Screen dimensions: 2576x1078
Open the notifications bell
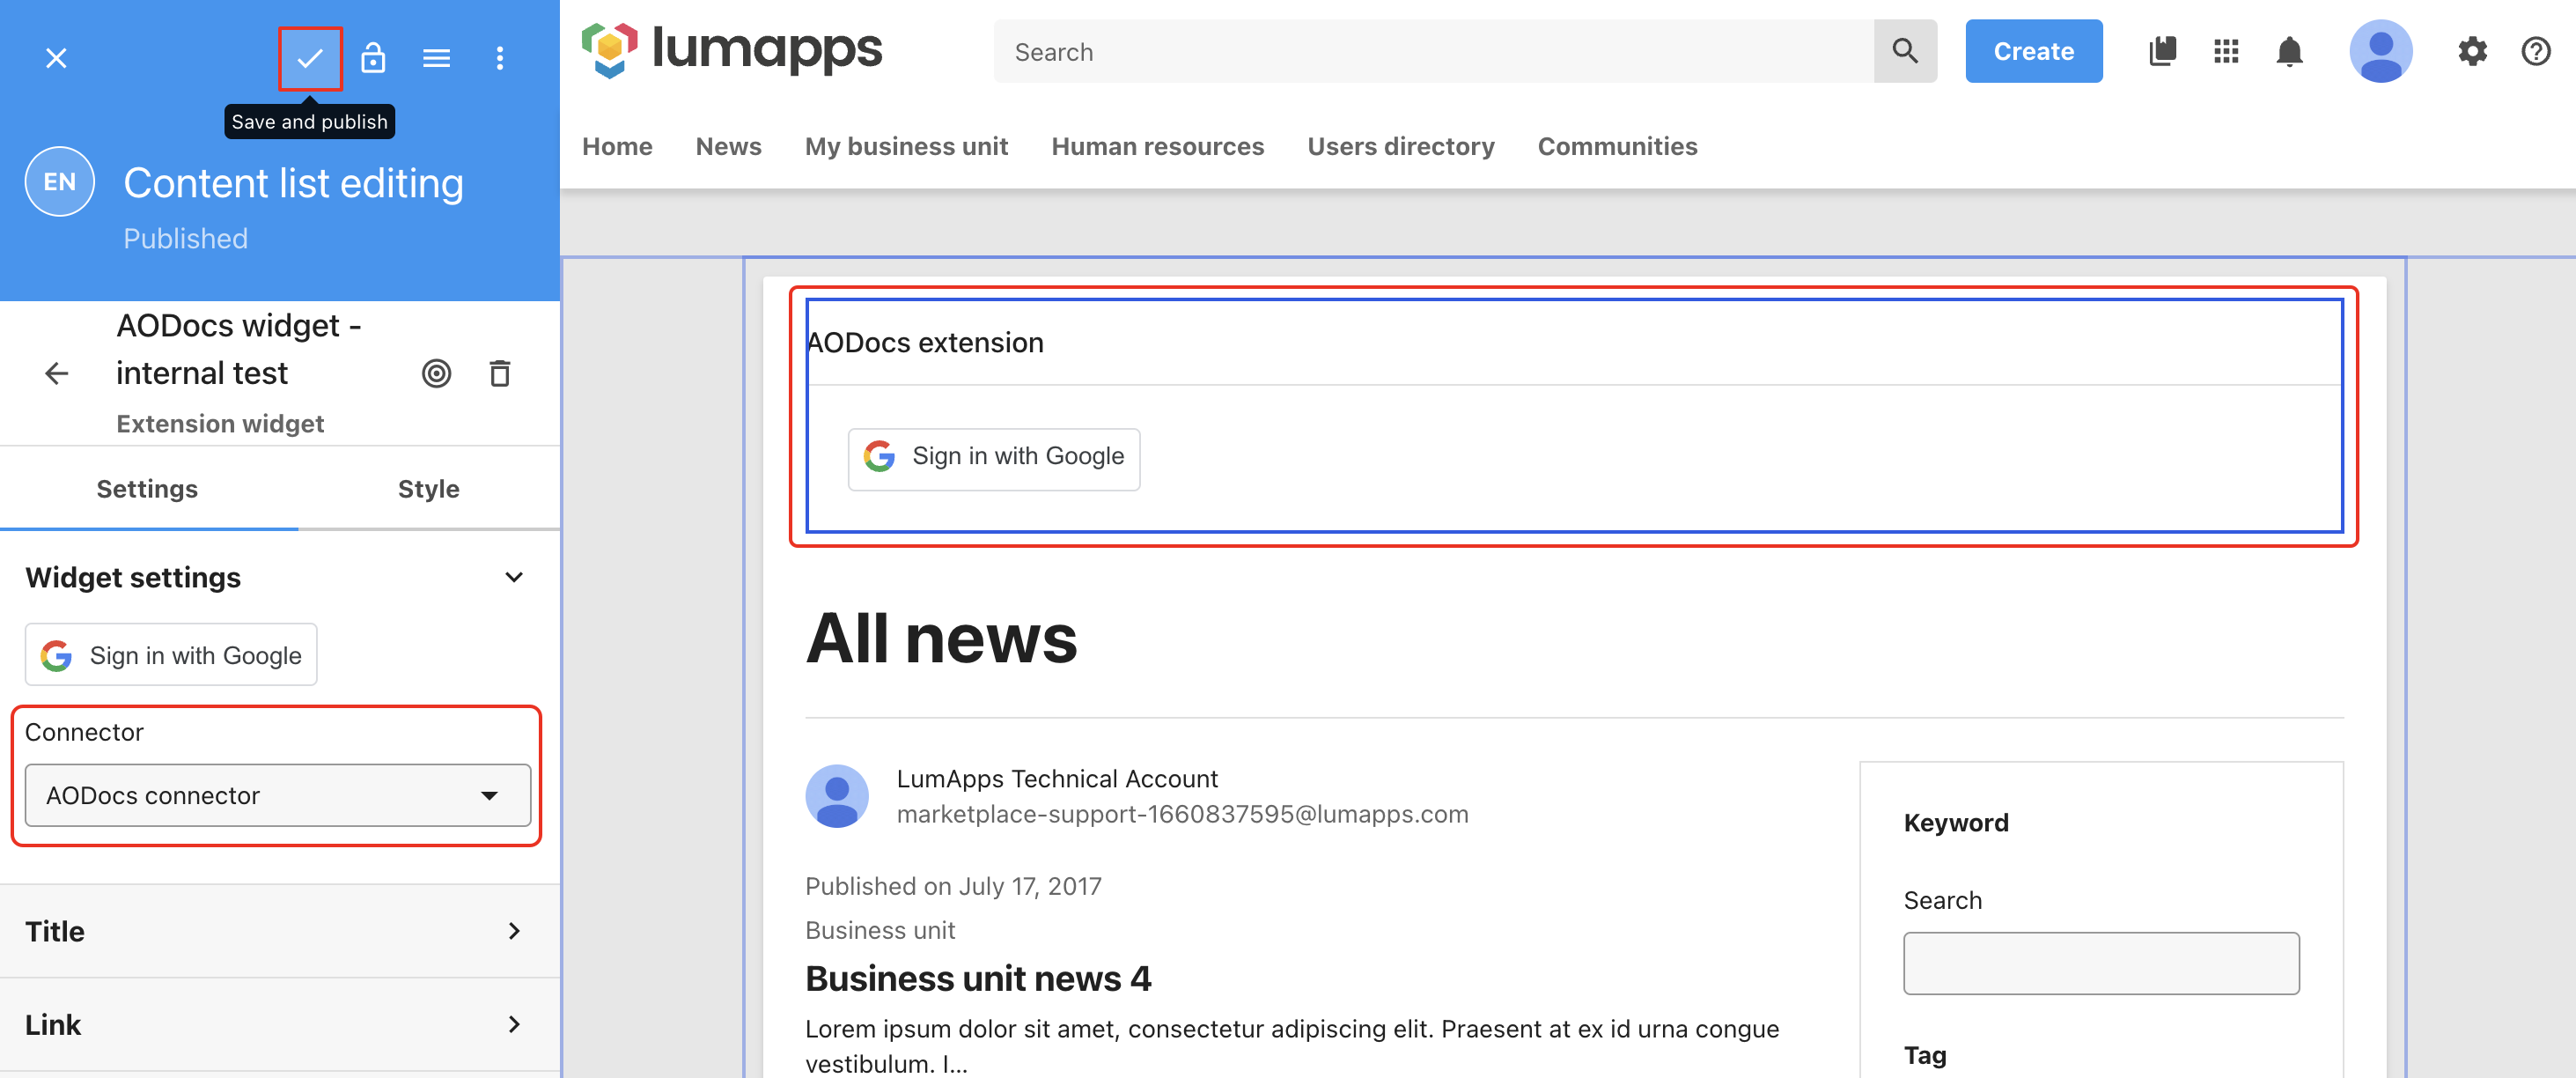coord(2289,52)
